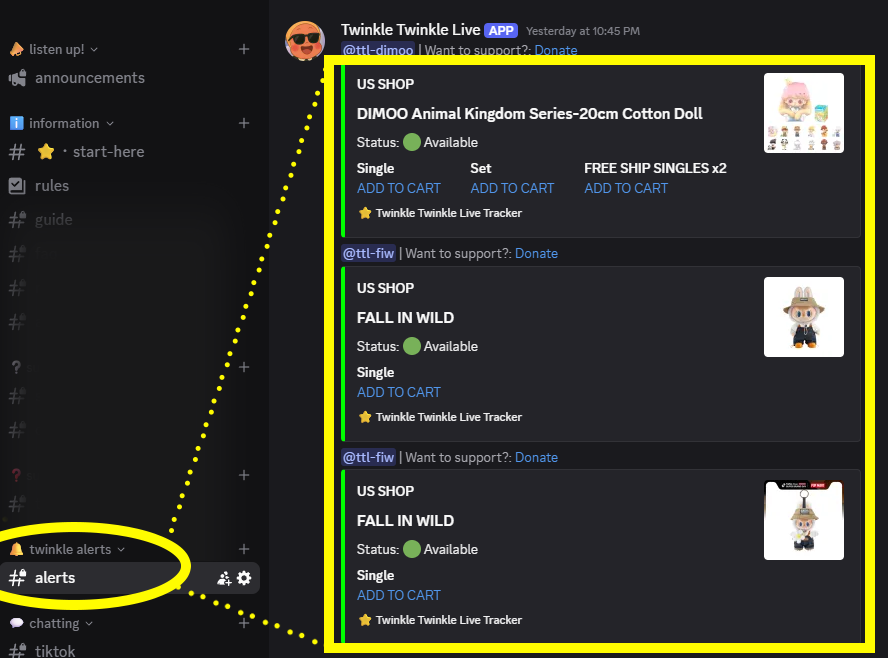This screenshot has height=658, width=888.
Task: Click ADD TO CART for FREE SHIP SINGLES x2
Action: coord(625,188)
